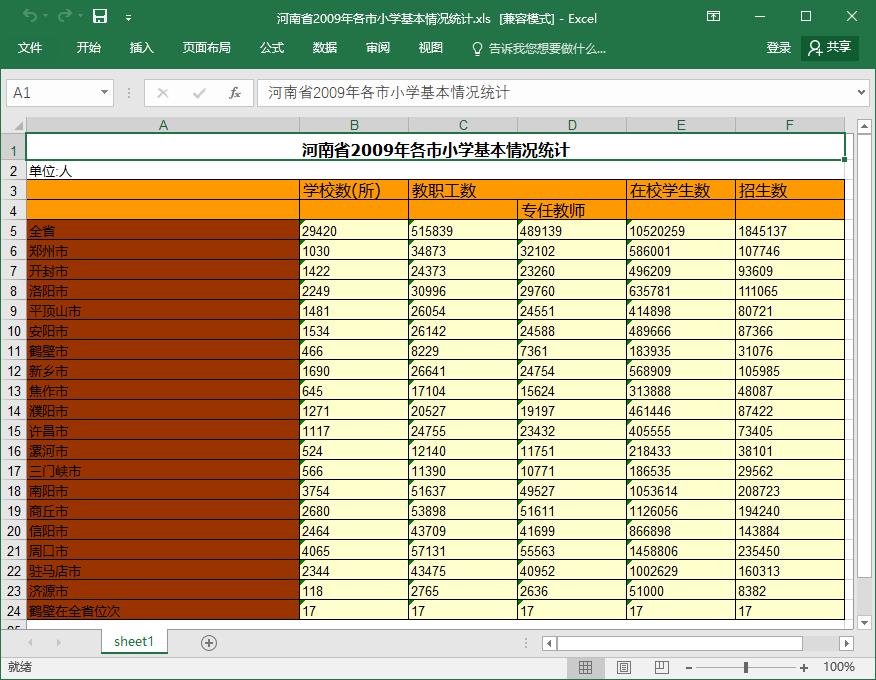This screenshot has height=680, width=876.
Task: Click cell with value 3754
Action: tap(354, 491)
